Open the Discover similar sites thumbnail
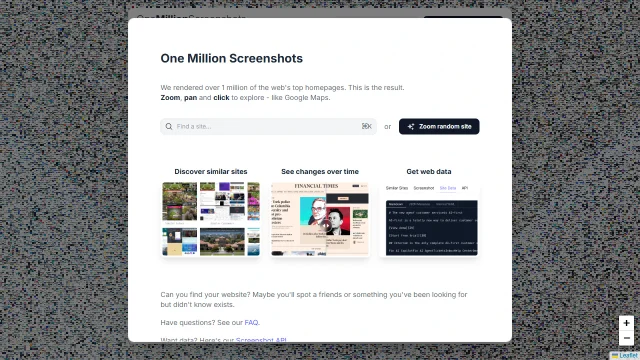The height and width of the screenshot is (360, 640). (211, 219)
